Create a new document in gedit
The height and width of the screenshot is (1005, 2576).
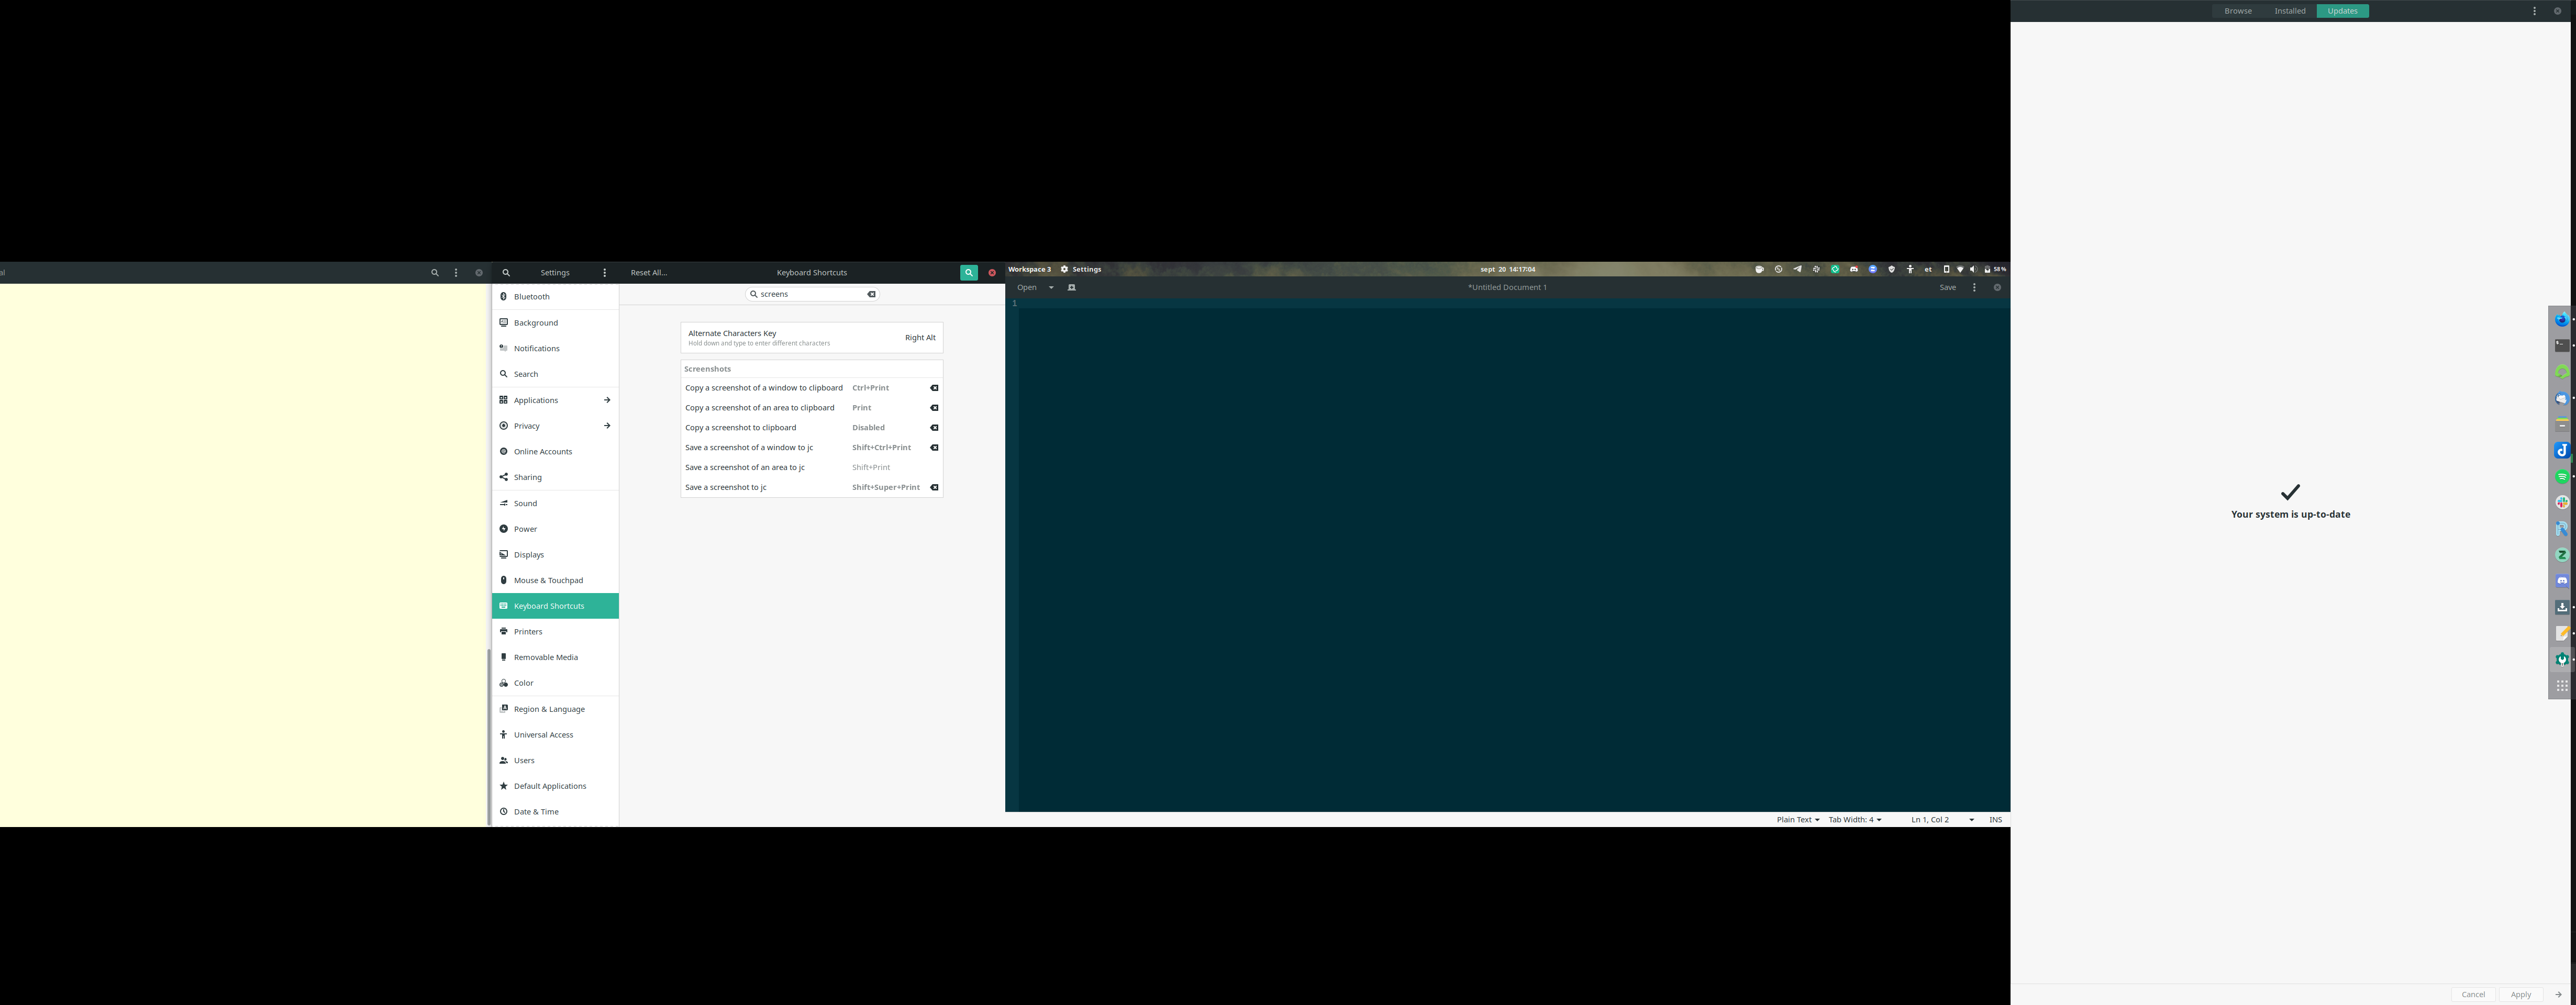1072,287
